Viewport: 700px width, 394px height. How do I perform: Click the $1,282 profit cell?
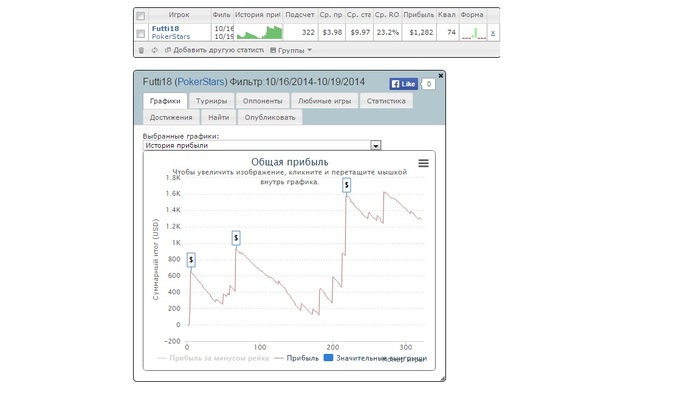tap(419, 33)
